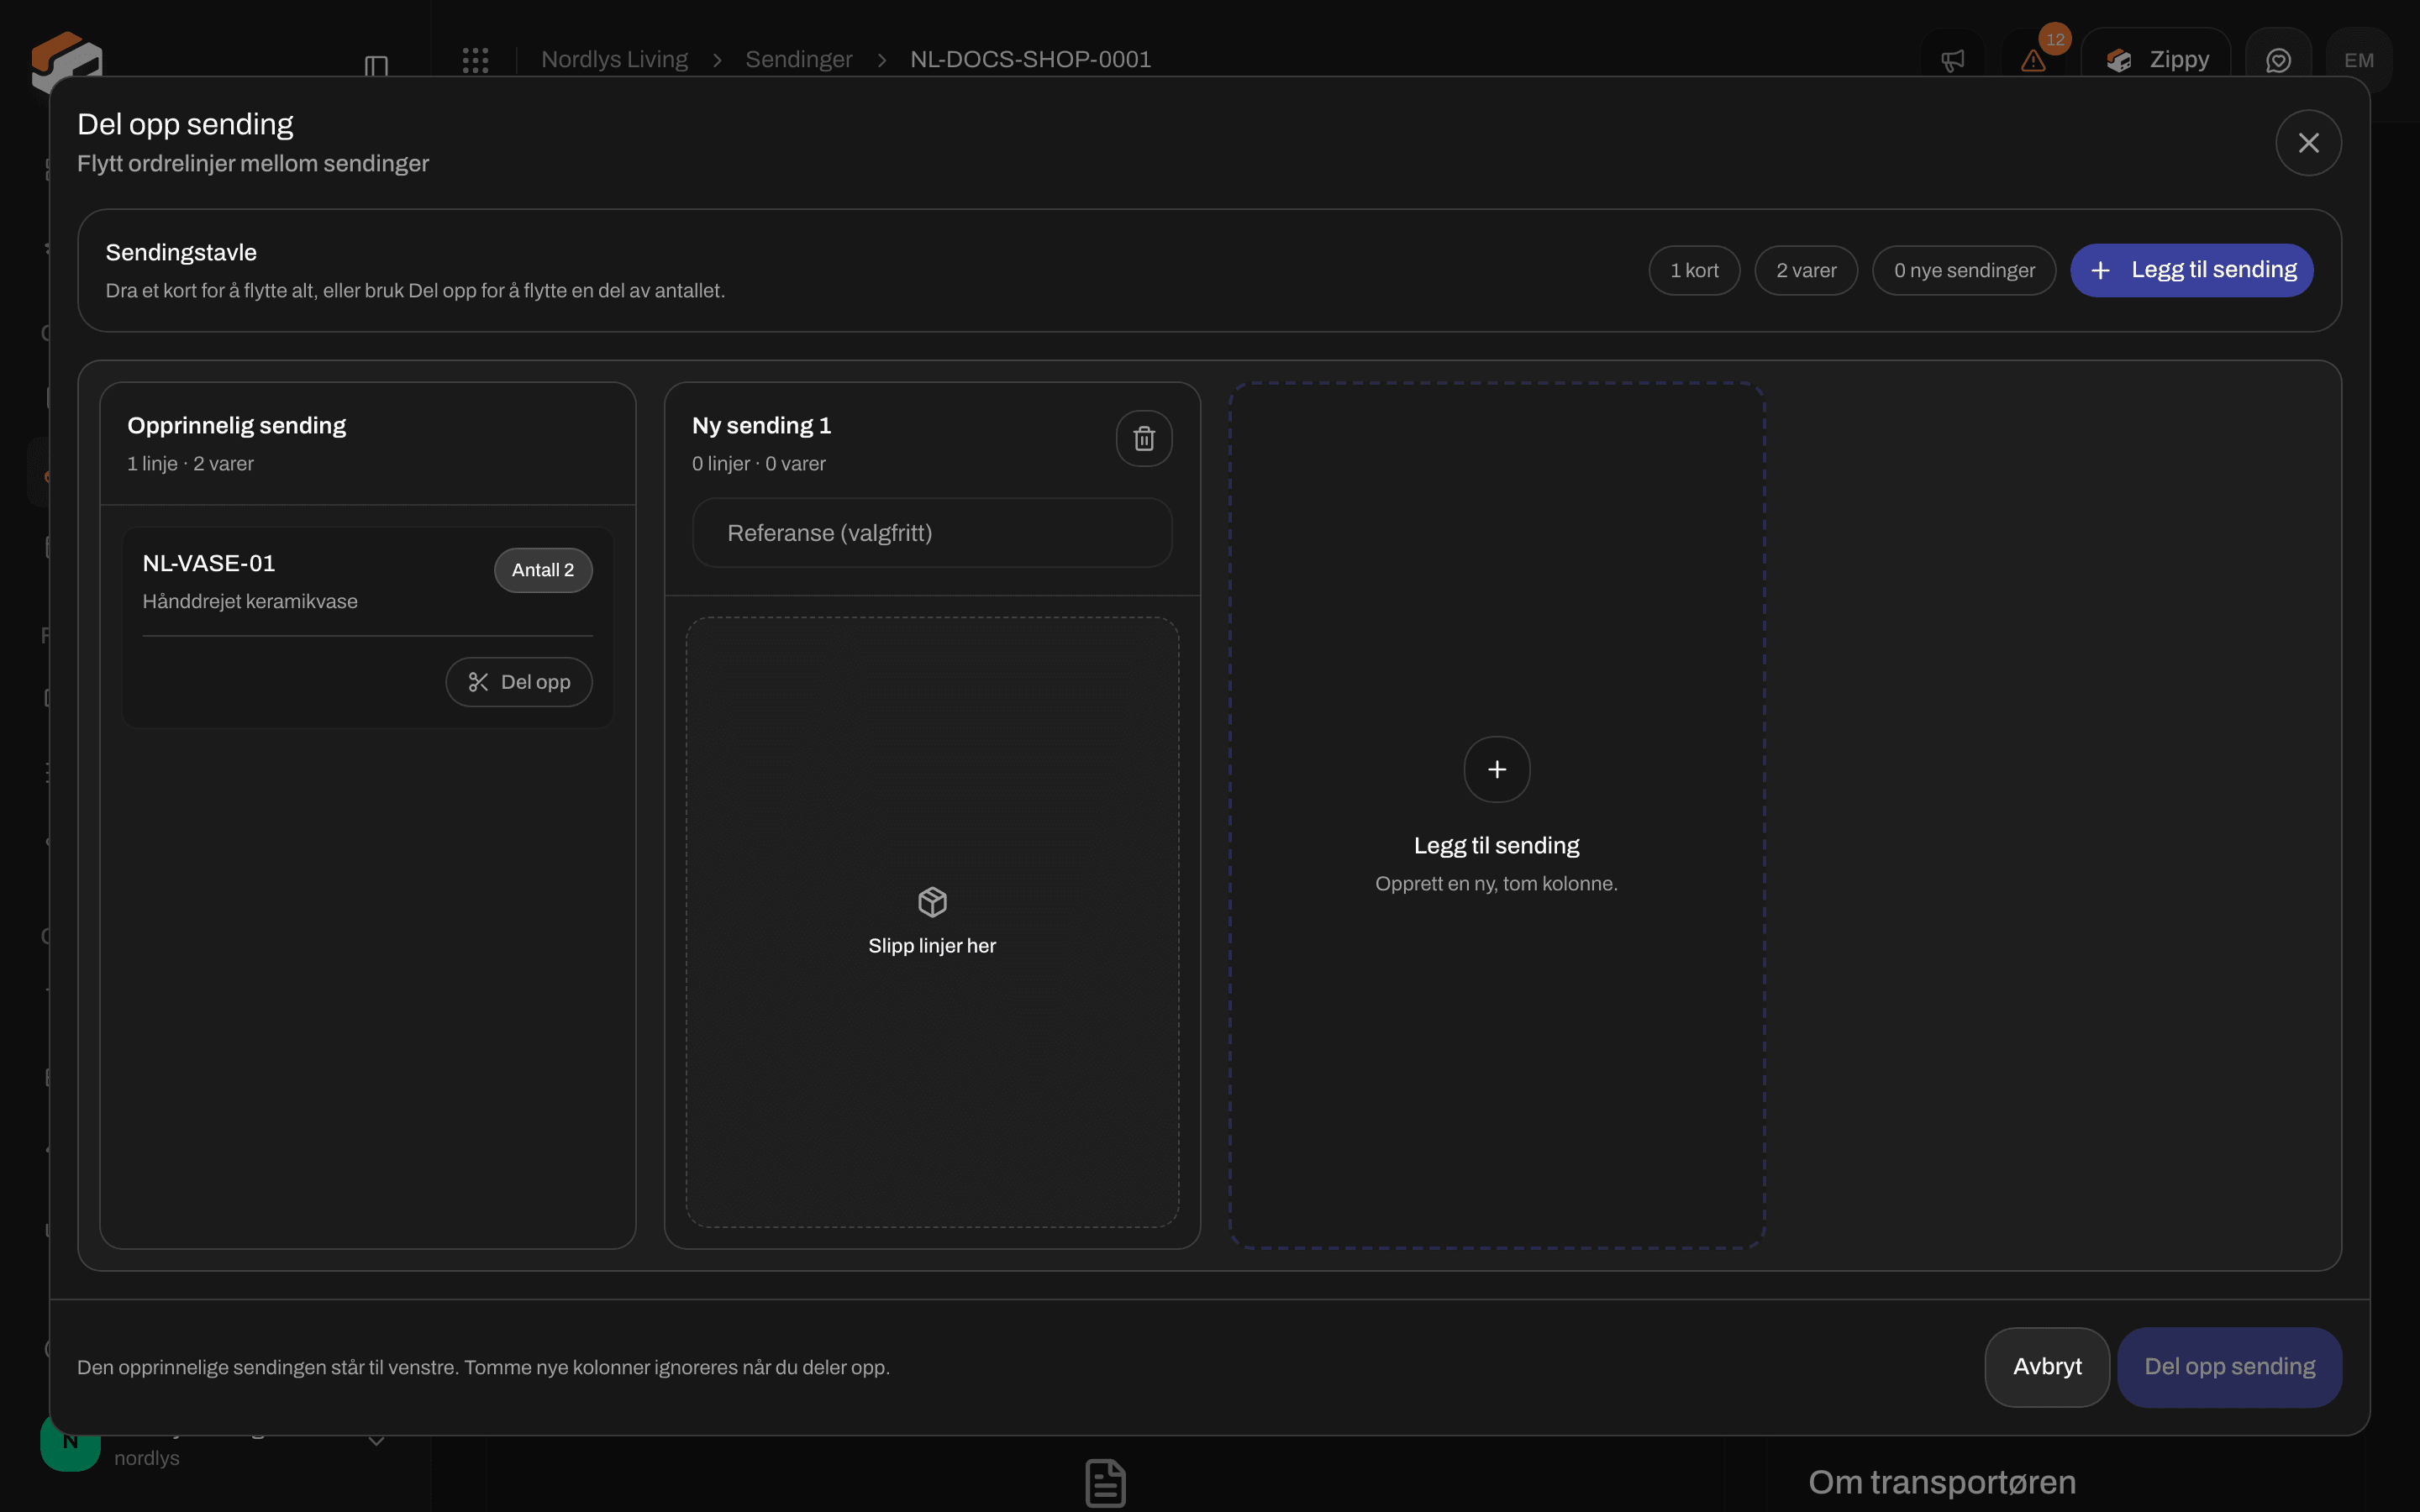Image resolution: width=2420 pixels, height=1512 pixels.
Task: Open the Zippy assistant button
Action: (x=2157, y=60)
